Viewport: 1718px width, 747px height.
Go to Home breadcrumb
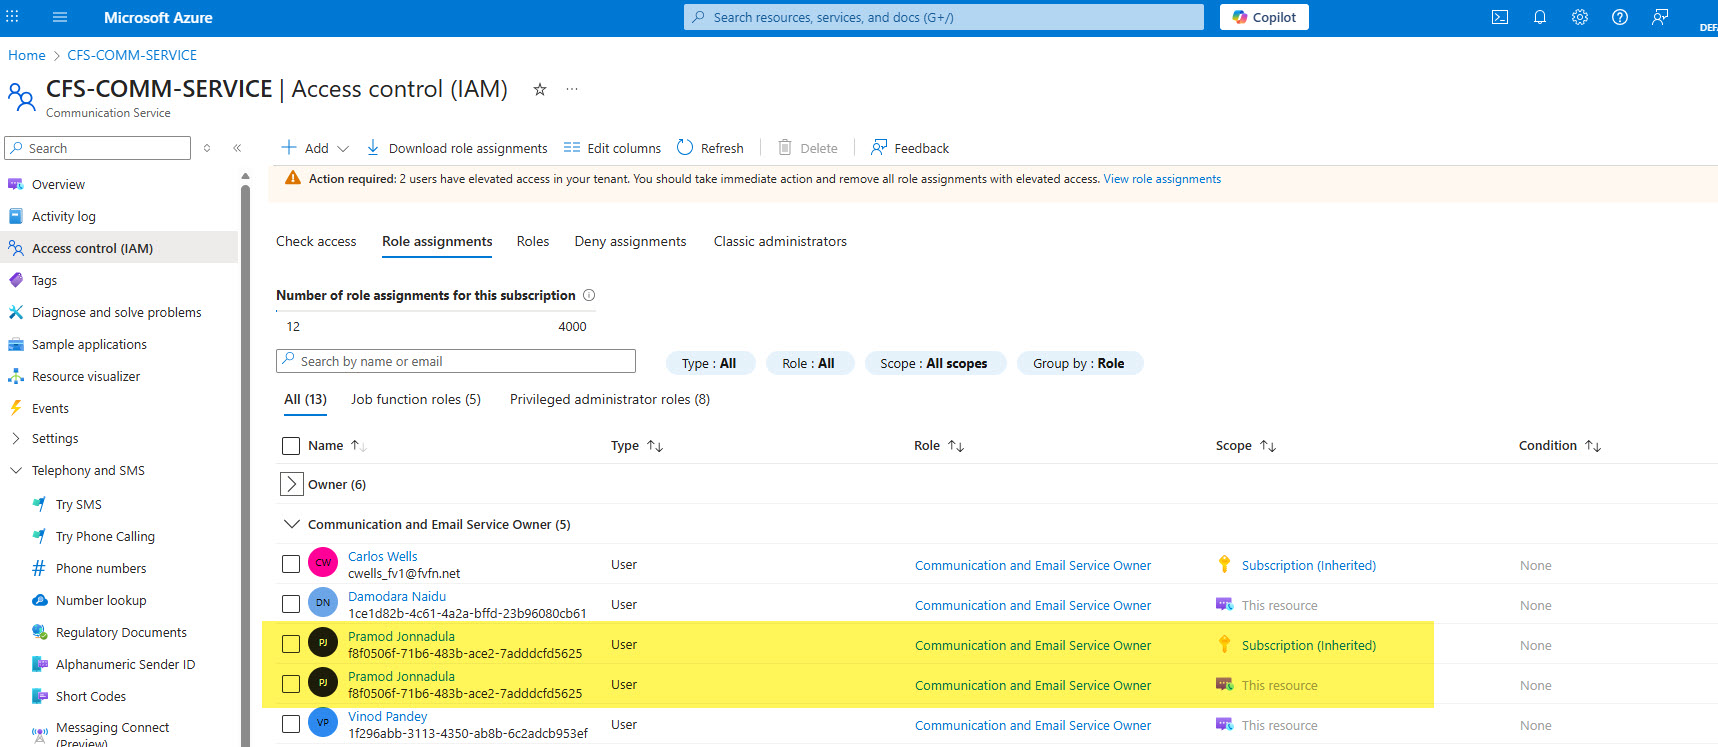[27, 55]
